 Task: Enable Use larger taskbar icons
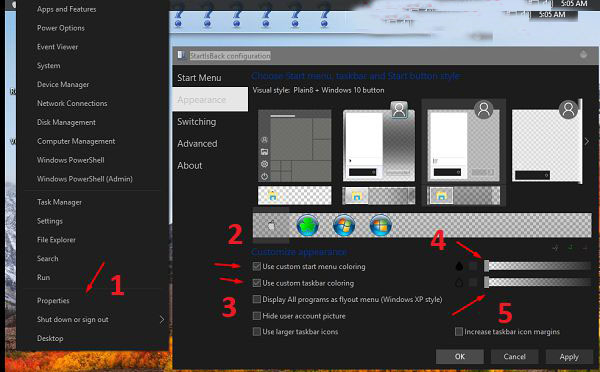257,332
